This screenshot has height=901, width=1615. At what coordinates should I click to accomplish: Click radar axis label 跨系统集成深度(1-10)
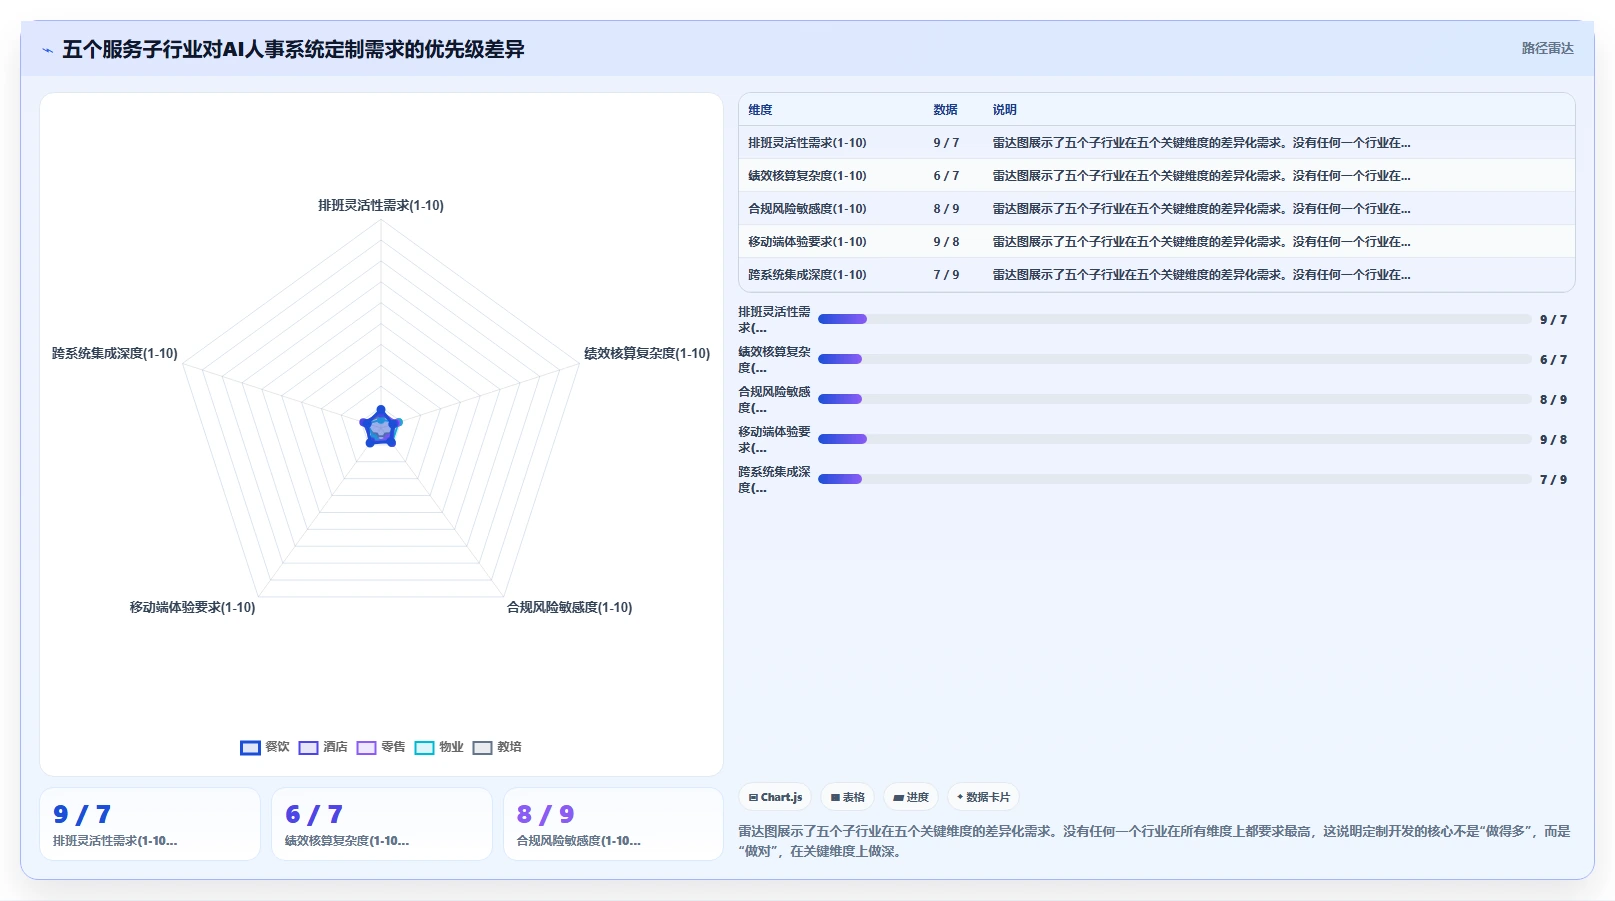(115, 353)
